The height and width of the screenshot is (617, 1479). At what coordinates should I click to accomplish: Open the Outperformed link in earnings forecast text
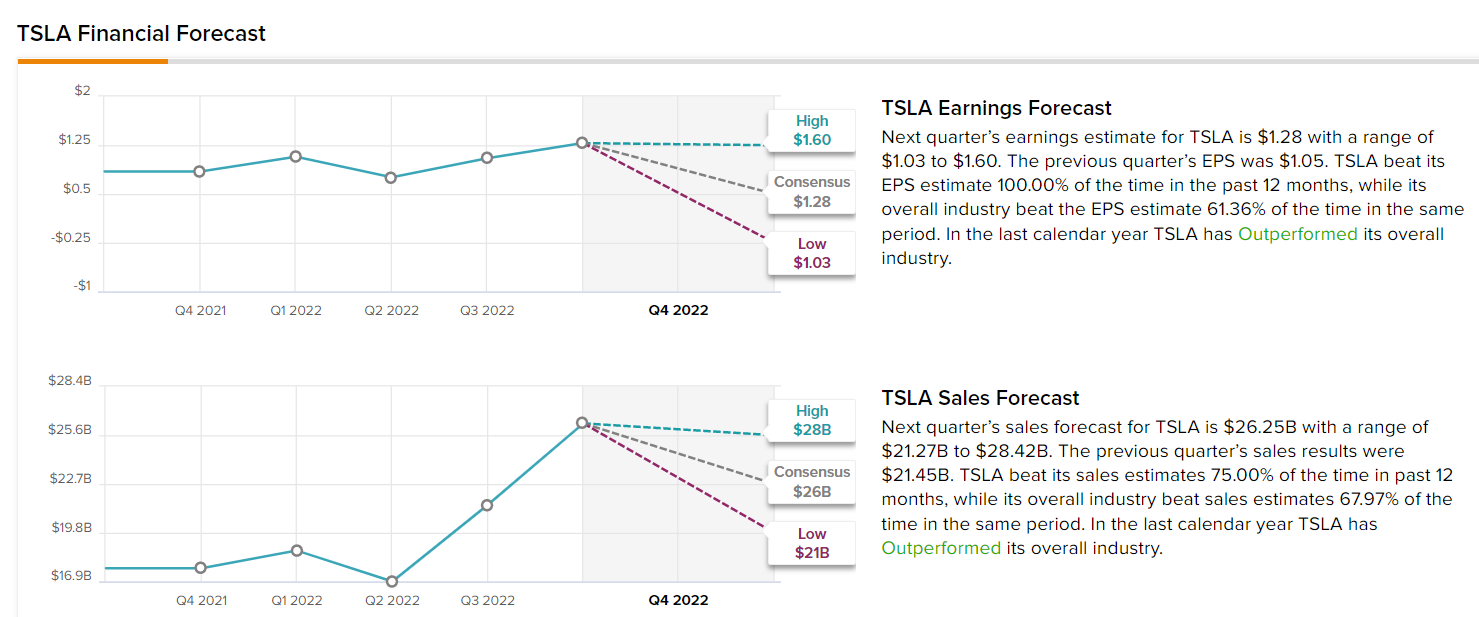click(1297, 234)
